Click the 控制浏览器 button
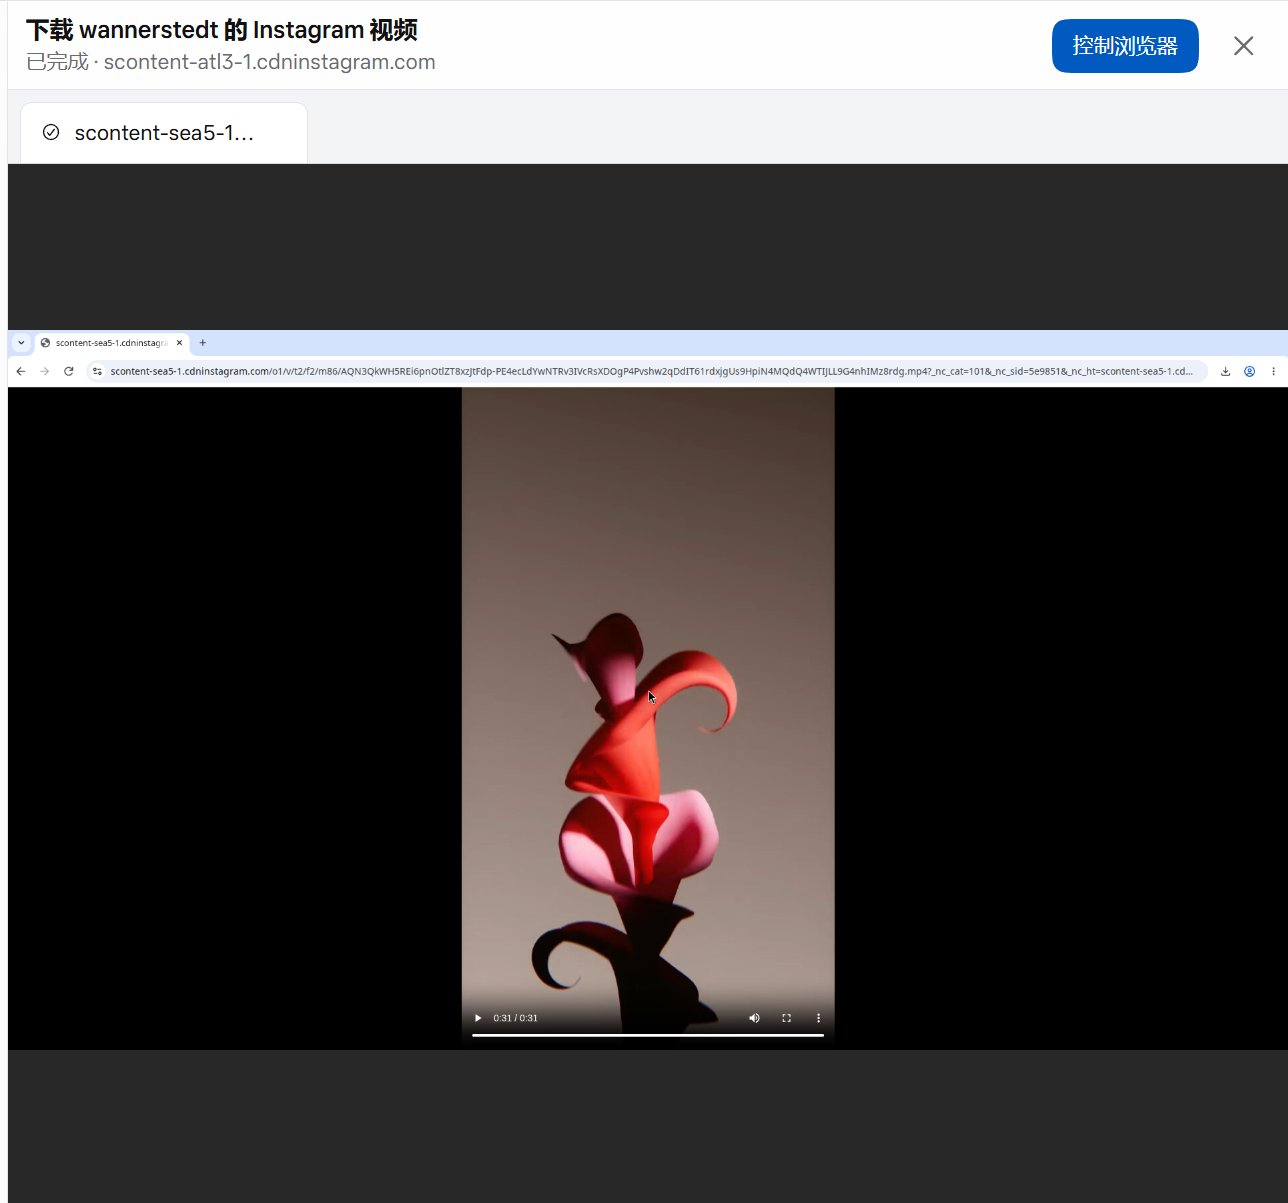Viewport: 1288px width, 1203px height. [x=1125, y=46]
